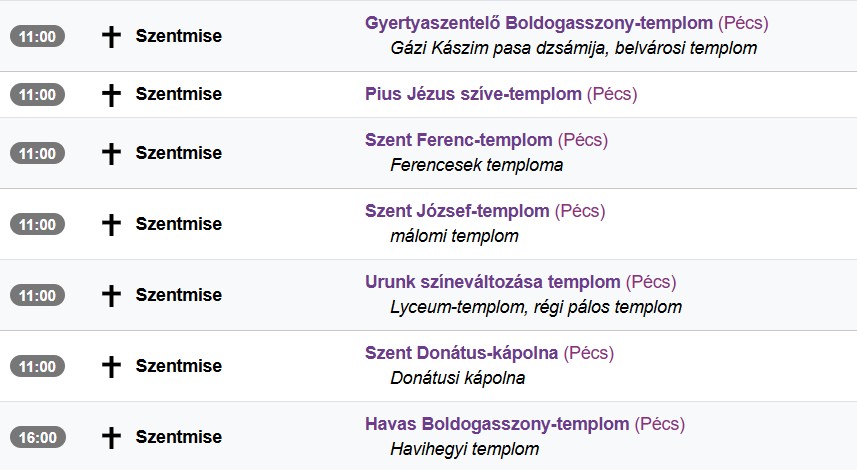This screenshot has height=470, width=857.
Task: Visit the Urunk színeváltozása templom link
Action: coord(492,282)
